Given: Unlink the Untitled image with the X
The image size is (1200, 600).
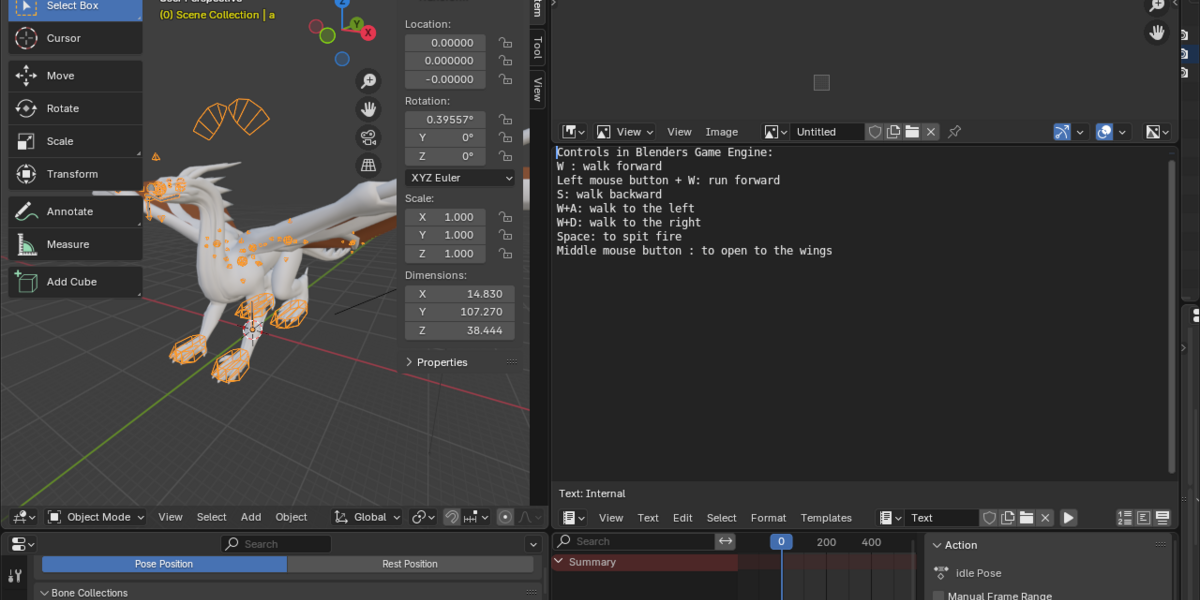Looking at the screenshot, I should pos(931,132).
